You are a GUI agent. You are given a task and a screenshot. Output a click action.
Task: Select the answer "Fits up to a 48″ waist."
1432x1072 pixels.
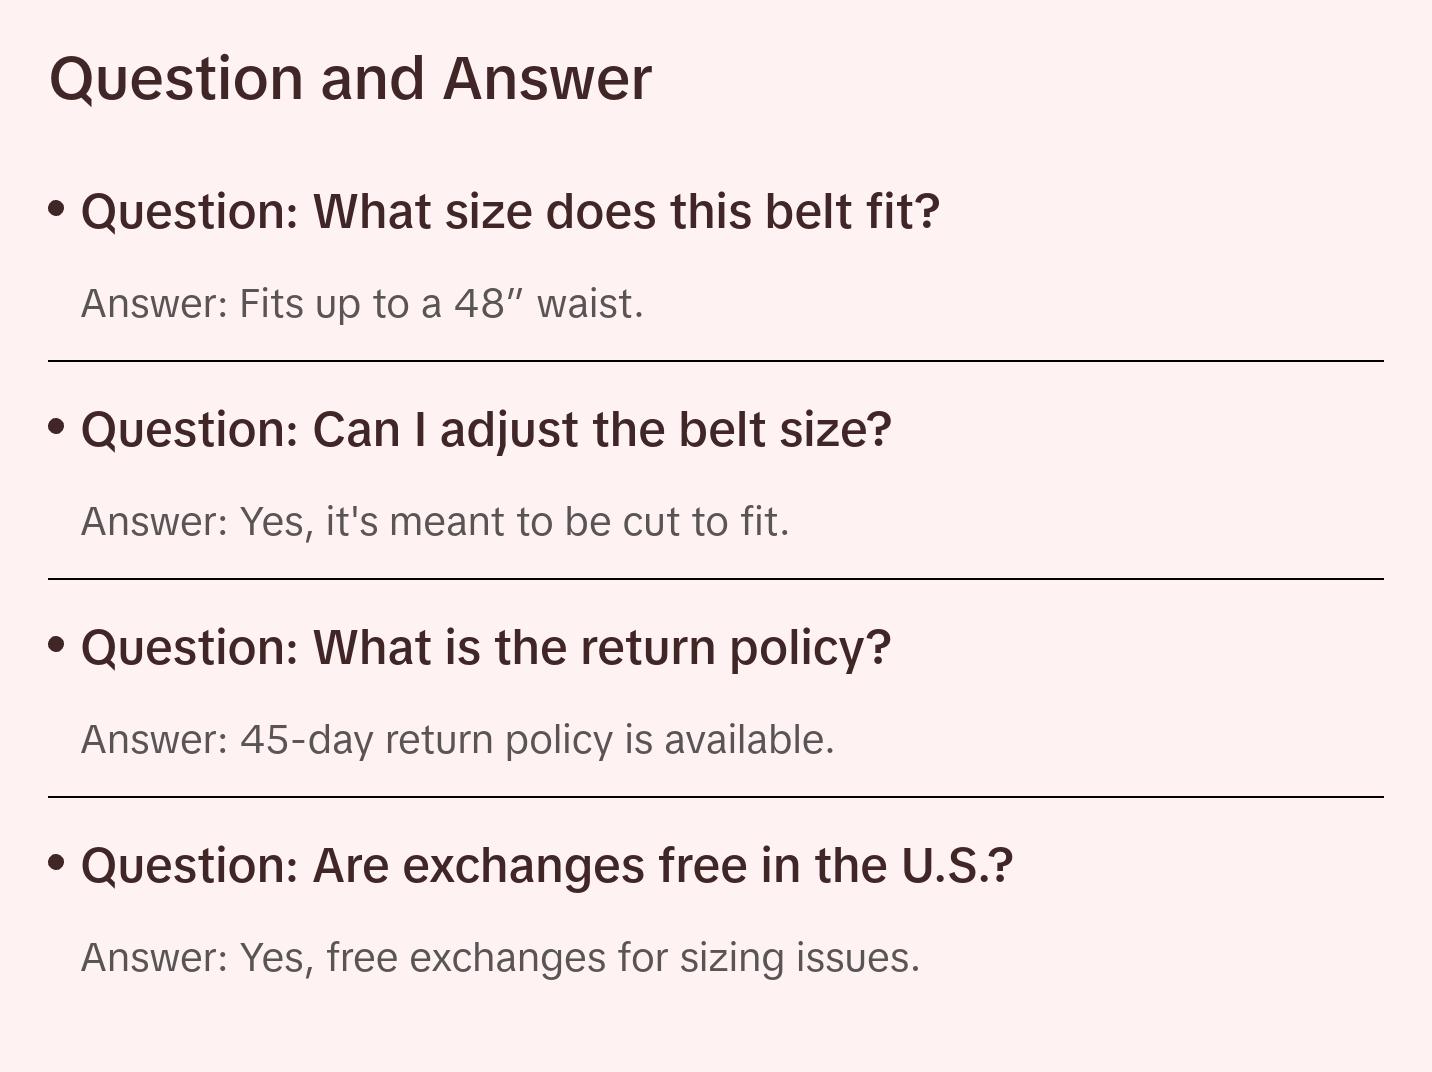(362, 304)
